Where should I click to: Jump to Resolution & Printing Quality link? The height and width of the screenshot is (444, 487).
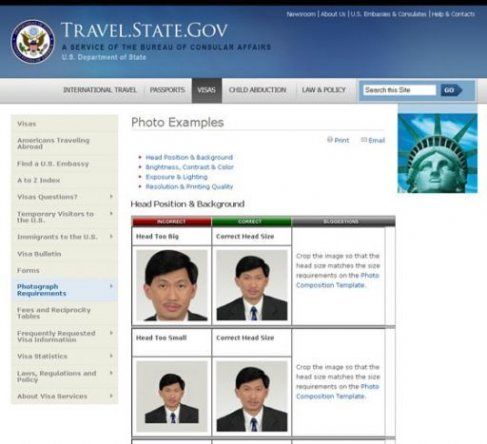[189, 186]
